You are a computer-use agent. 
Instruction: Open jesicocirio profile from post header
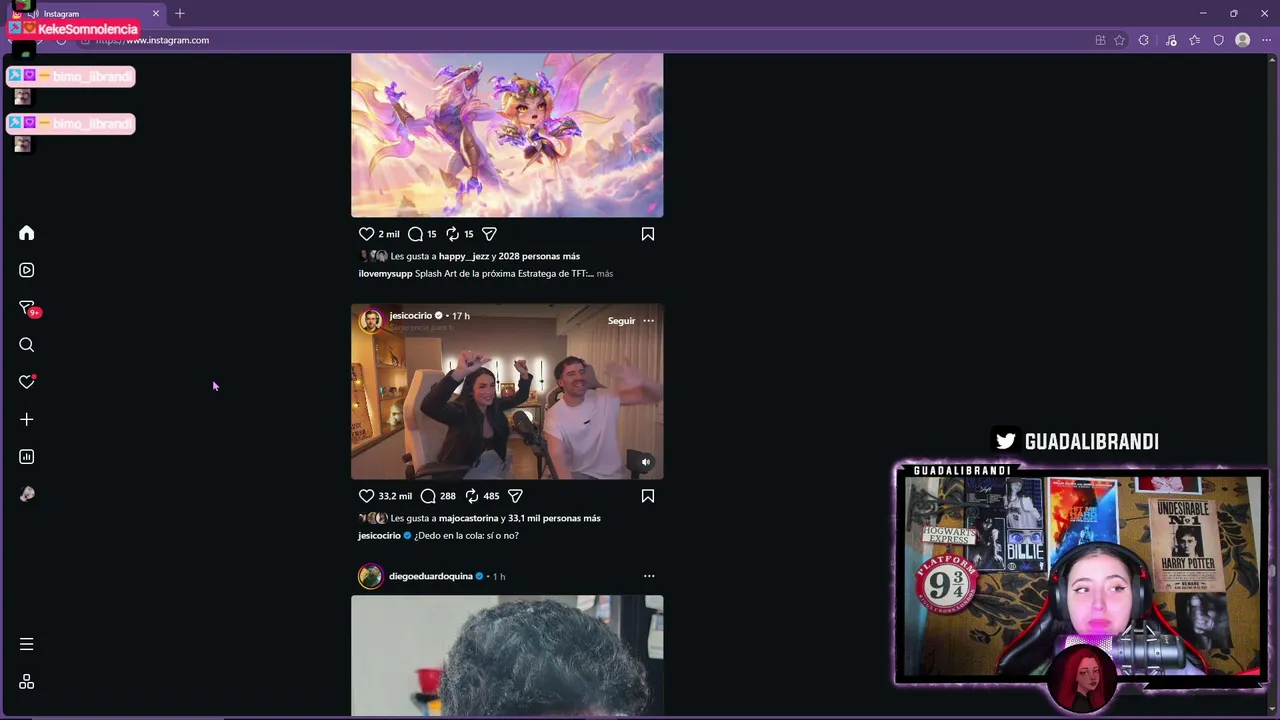tap(410, 316)
